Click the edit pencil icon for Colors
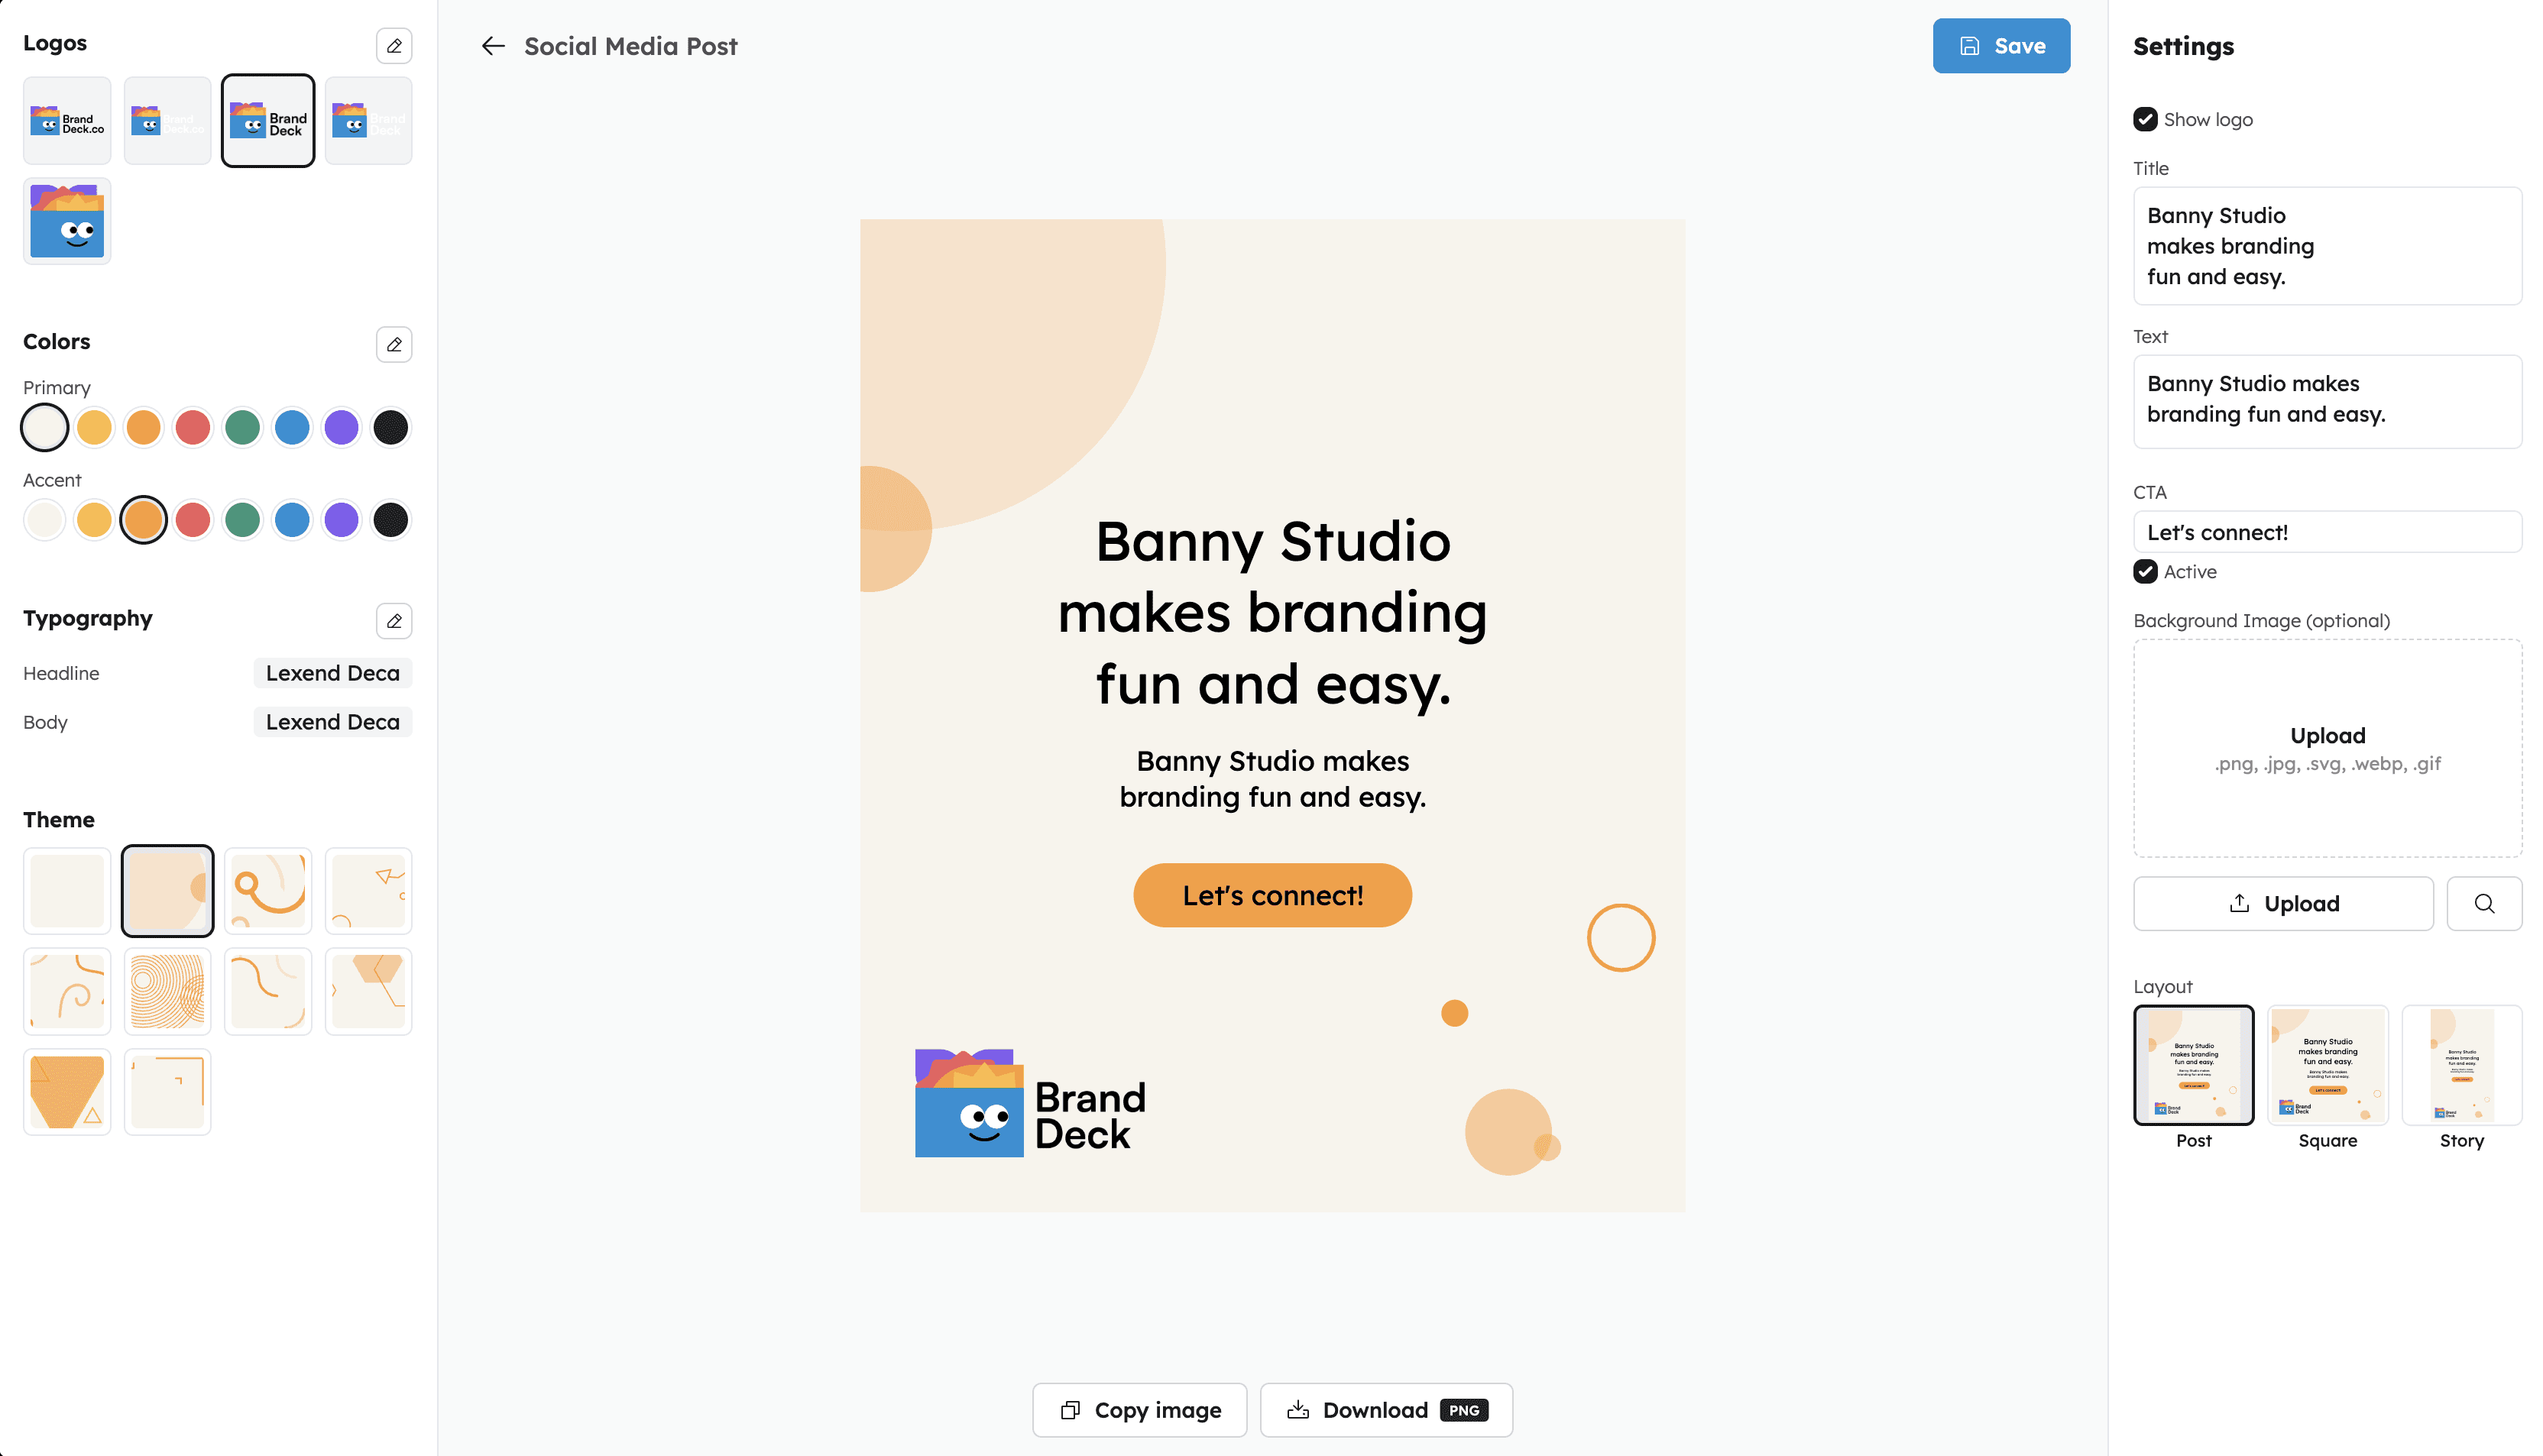This screenshot has height=1456, width=2543. pyautogui.click(x=394, y=344)
